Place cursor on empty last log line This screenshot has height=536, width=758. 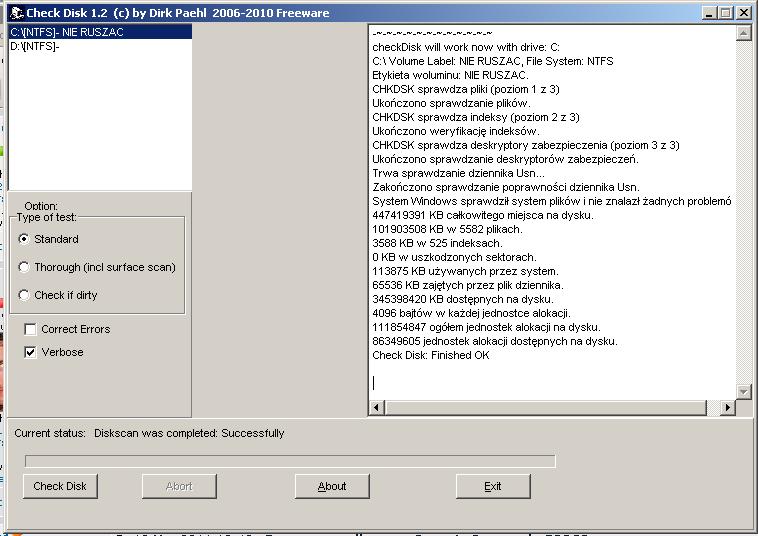[551, 383]
